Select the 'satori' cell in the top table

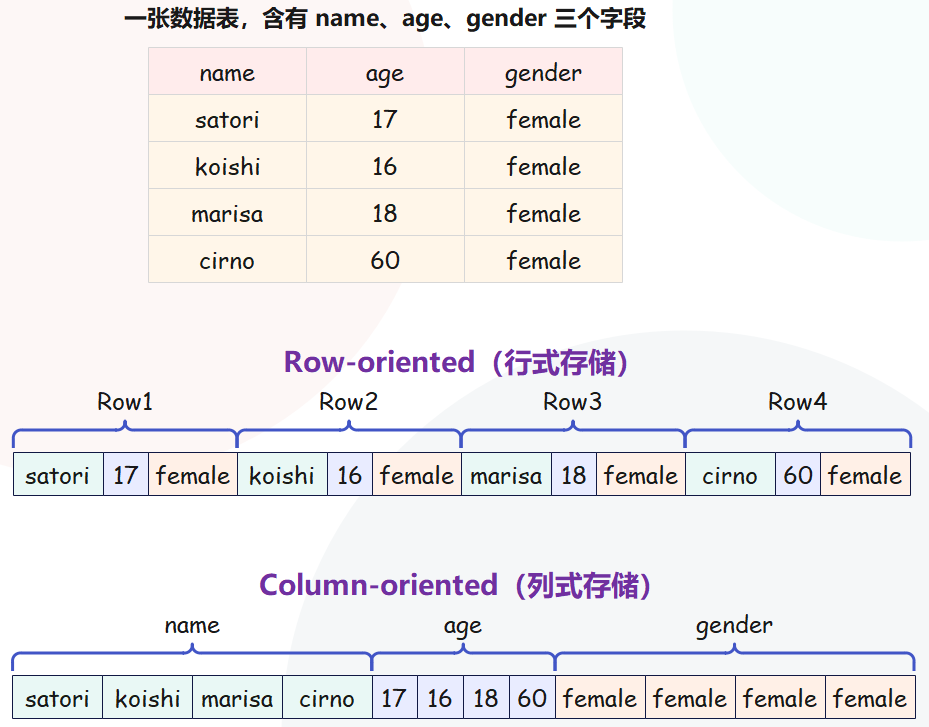coord(227,120)
